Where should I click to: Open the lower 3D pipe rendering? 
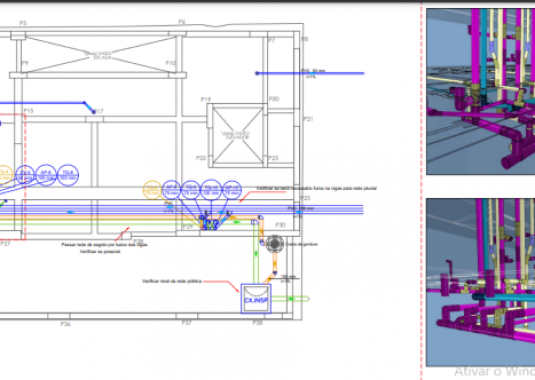[480, 282]
